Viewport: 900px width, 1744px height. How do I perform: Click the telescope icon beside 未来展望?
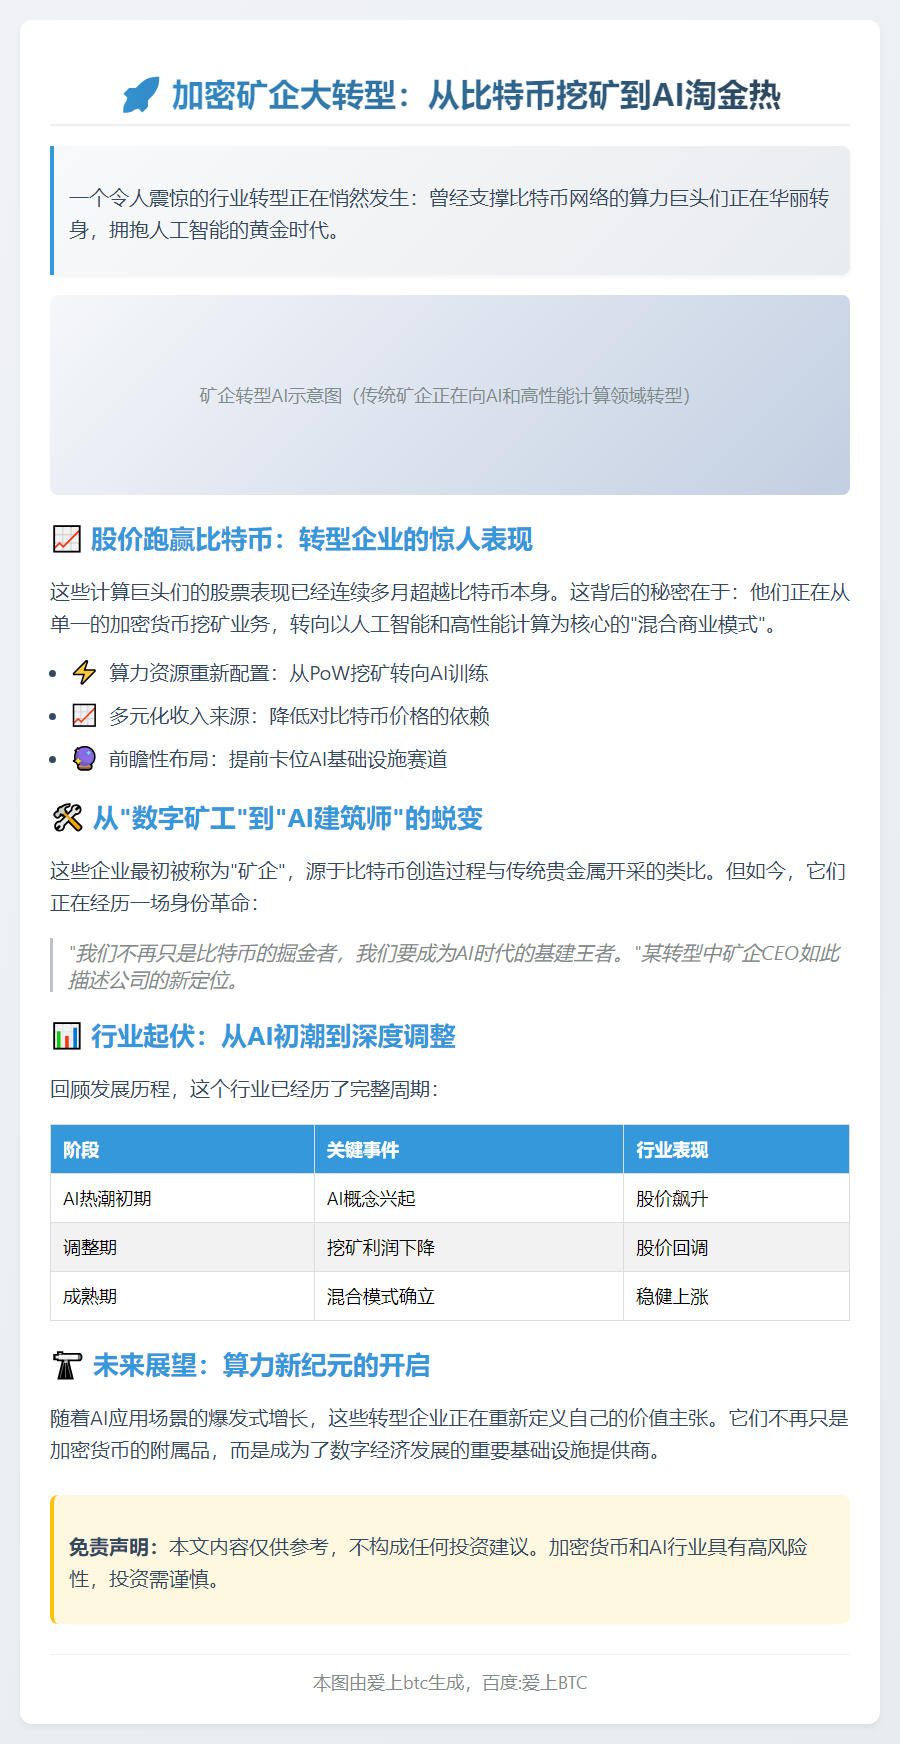67,1365
